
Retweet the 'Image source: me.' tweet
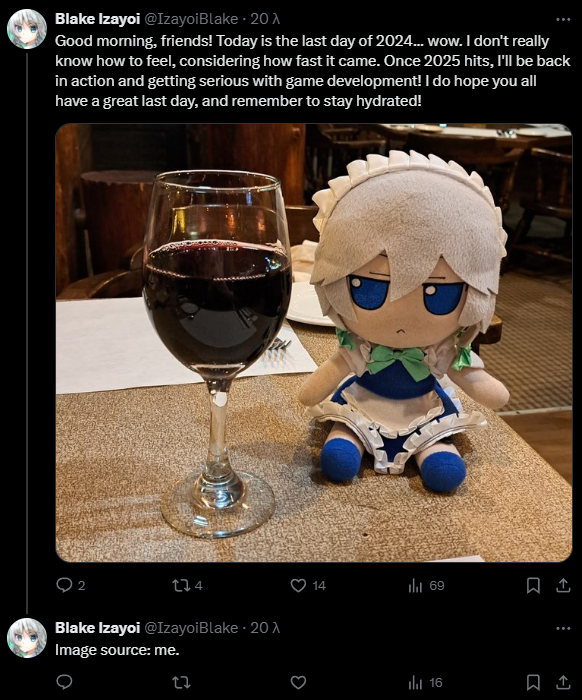click(x=181, y=682)
